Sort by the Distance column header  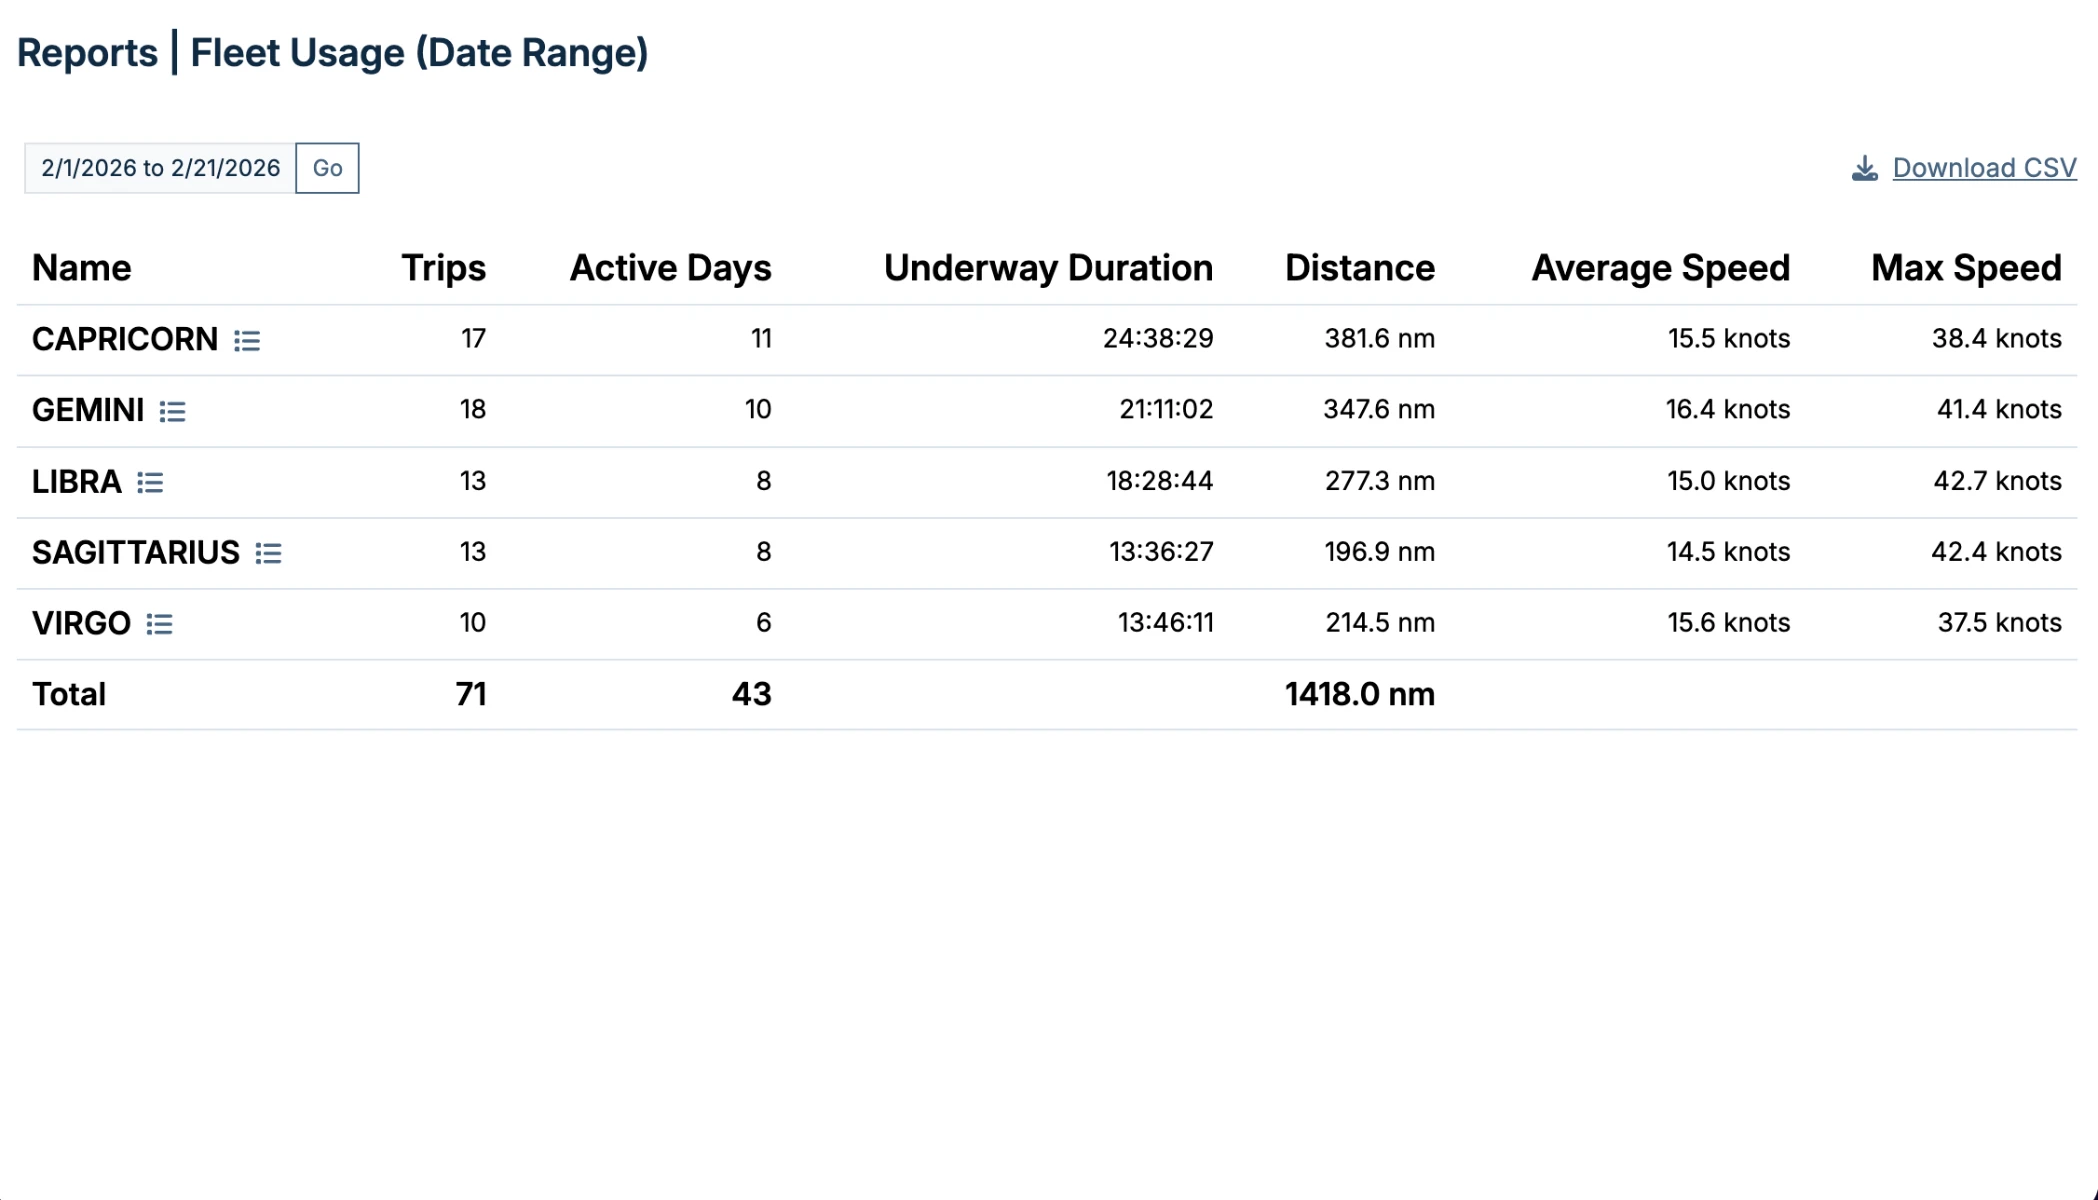(x=1359, y=268)
